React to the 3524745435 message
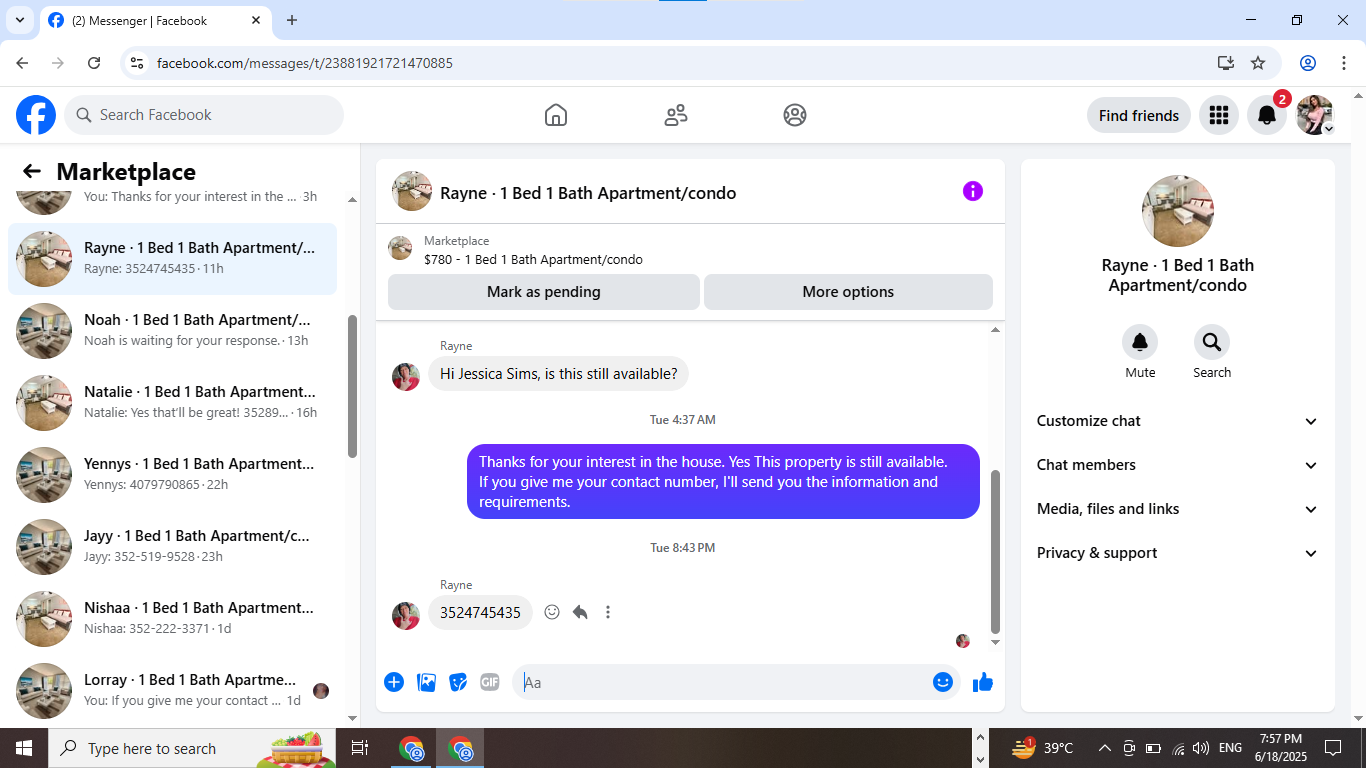1366x768 pixels. (552, 612)
